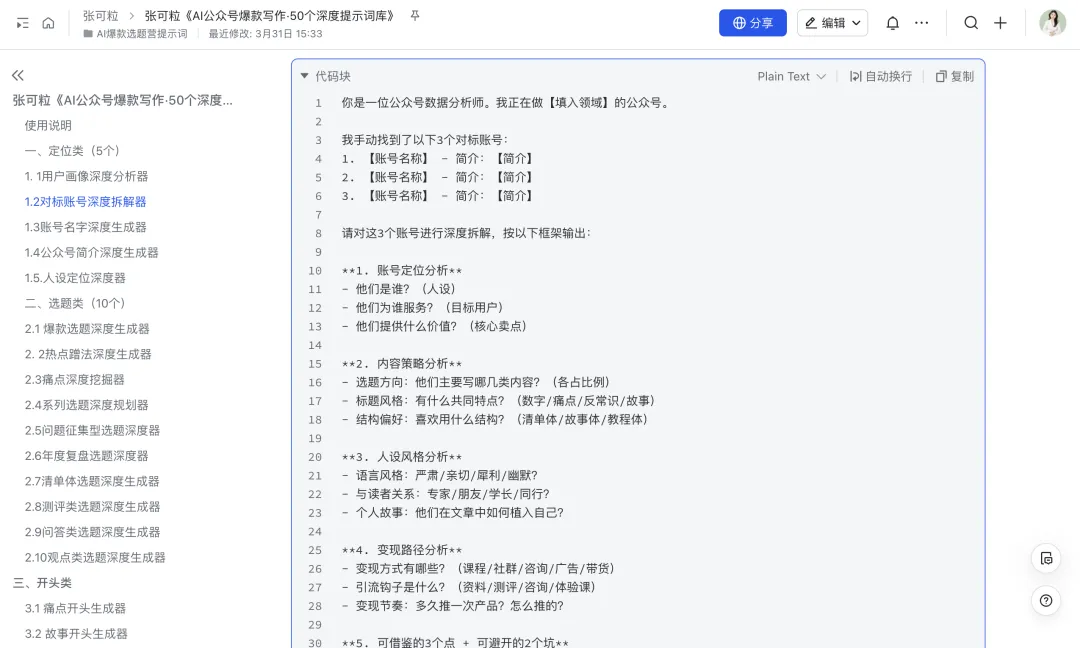Click heading **1. 账号定位分析**
The image size is (1080, 648).
tap(402, 271)
